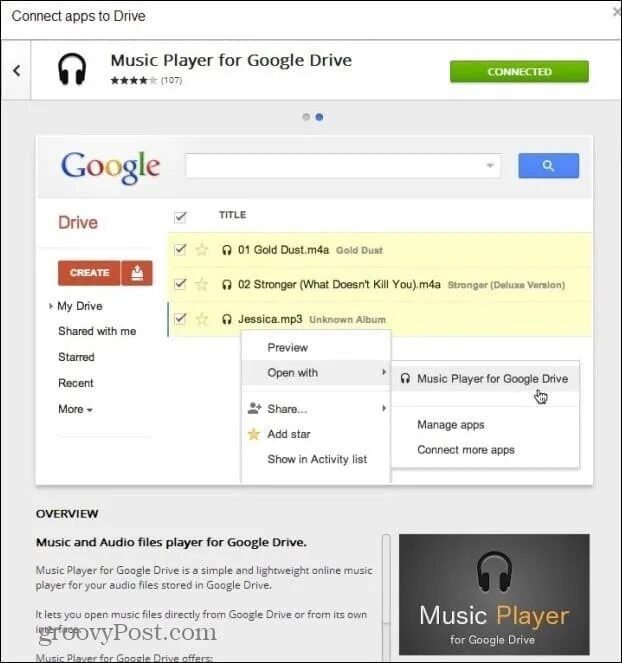Click headphones icon beside Jessica.mp3
Screen dimensions: 622x663
(x=227, y=319)
